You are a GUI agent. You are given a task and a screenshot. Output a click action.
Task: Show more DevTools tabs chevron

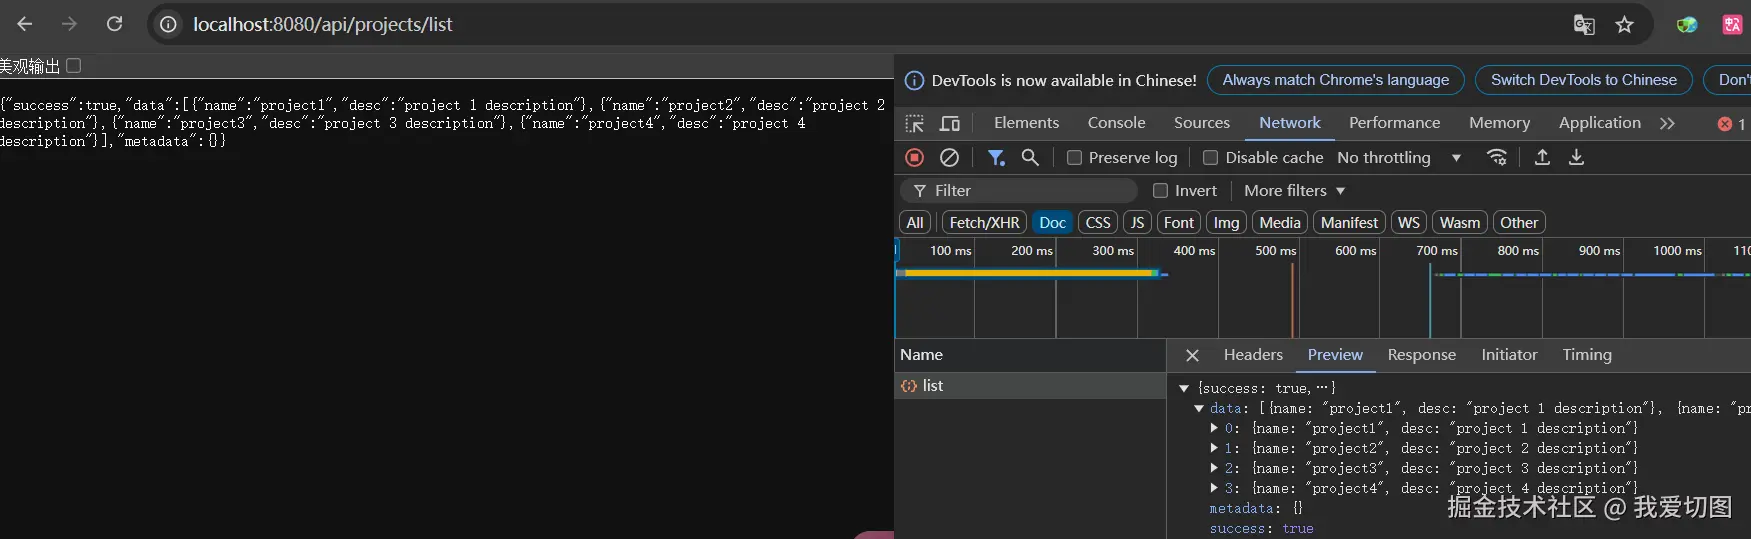pyautogui.click(x=1667, y=123)
